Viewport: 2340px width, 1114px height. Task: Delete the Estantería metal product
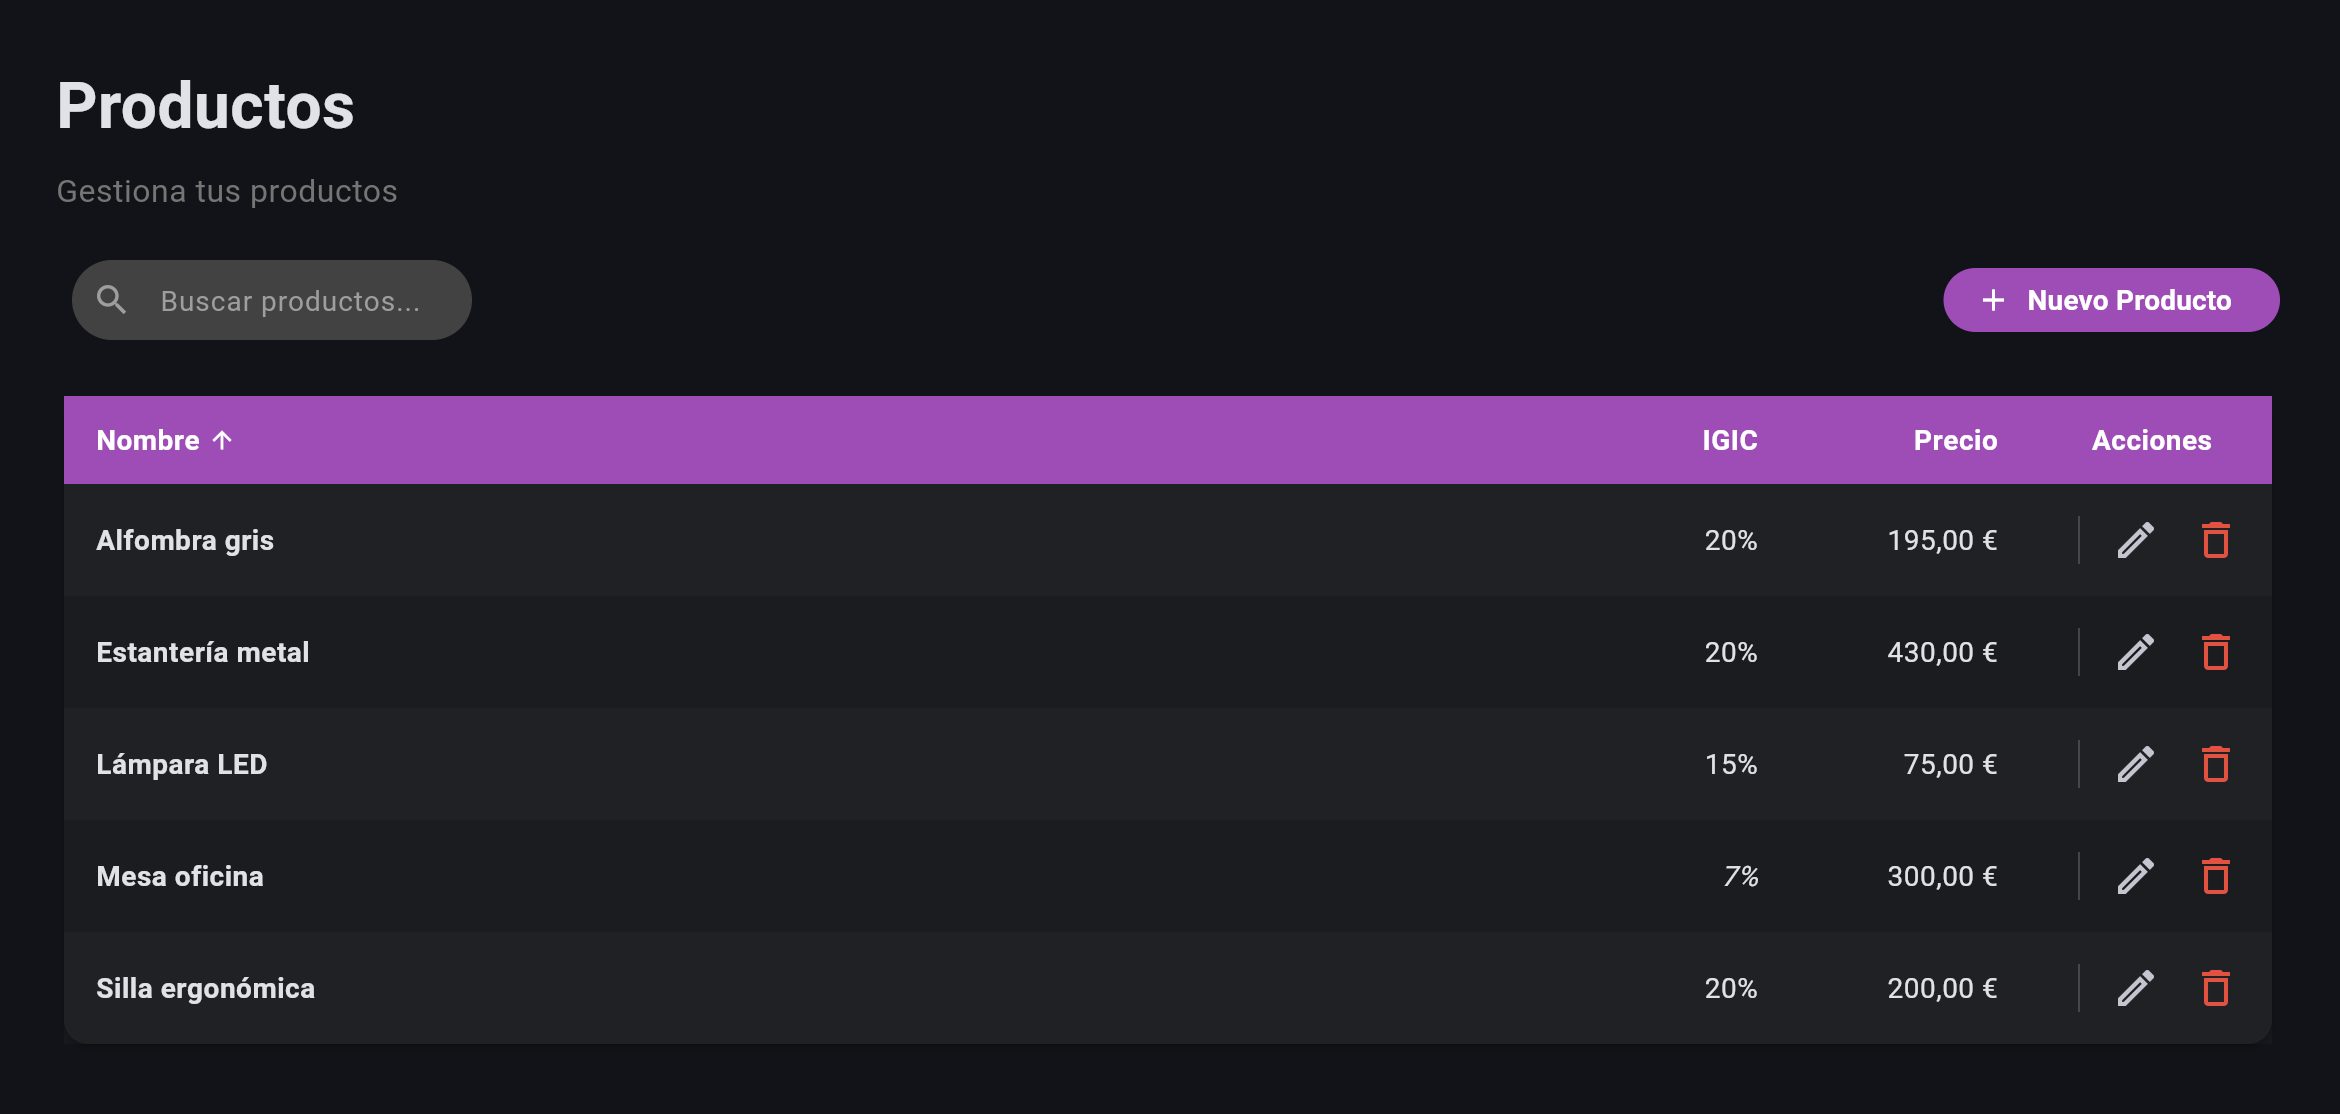(x=2215, y=652)
